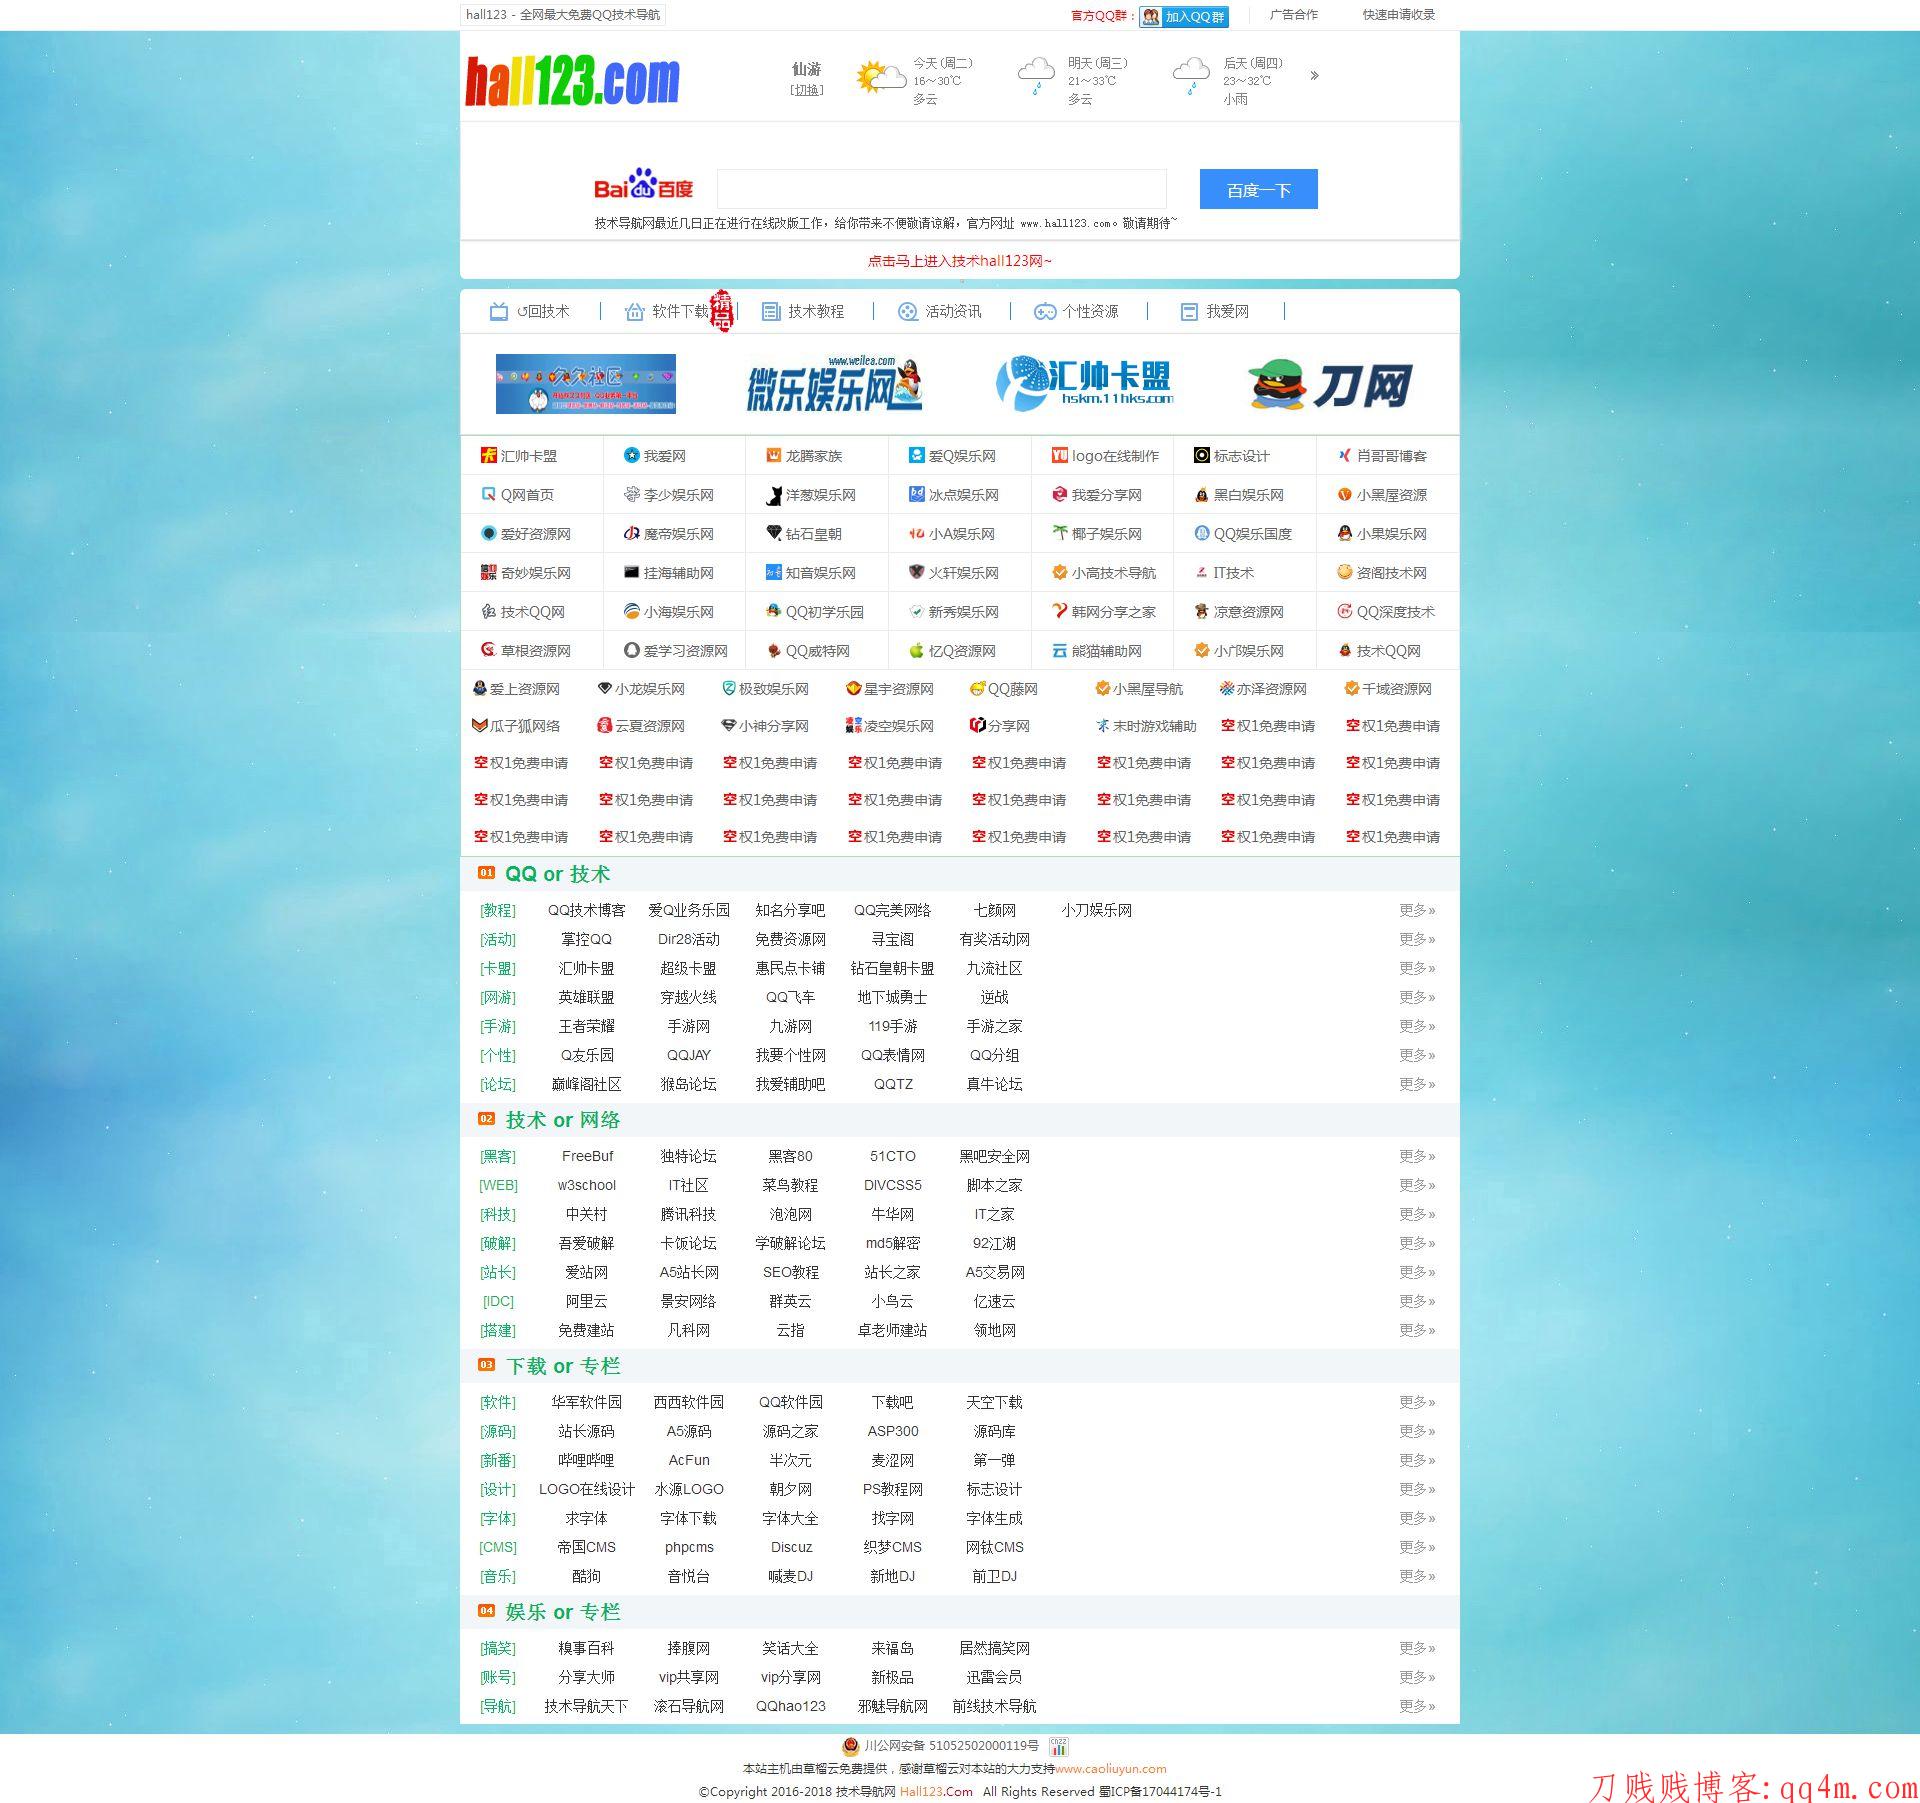
Task: Click the 爱Q娱乐网 site icon
Action: tap(917, 456)
